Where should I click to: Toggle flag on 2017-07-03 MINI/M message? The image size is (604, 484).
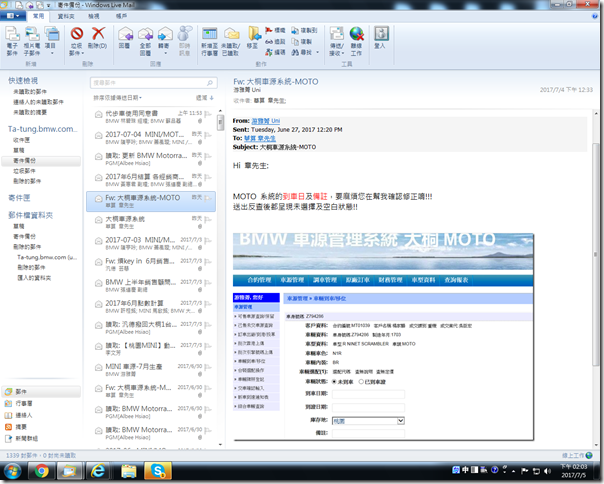point(208,240)
